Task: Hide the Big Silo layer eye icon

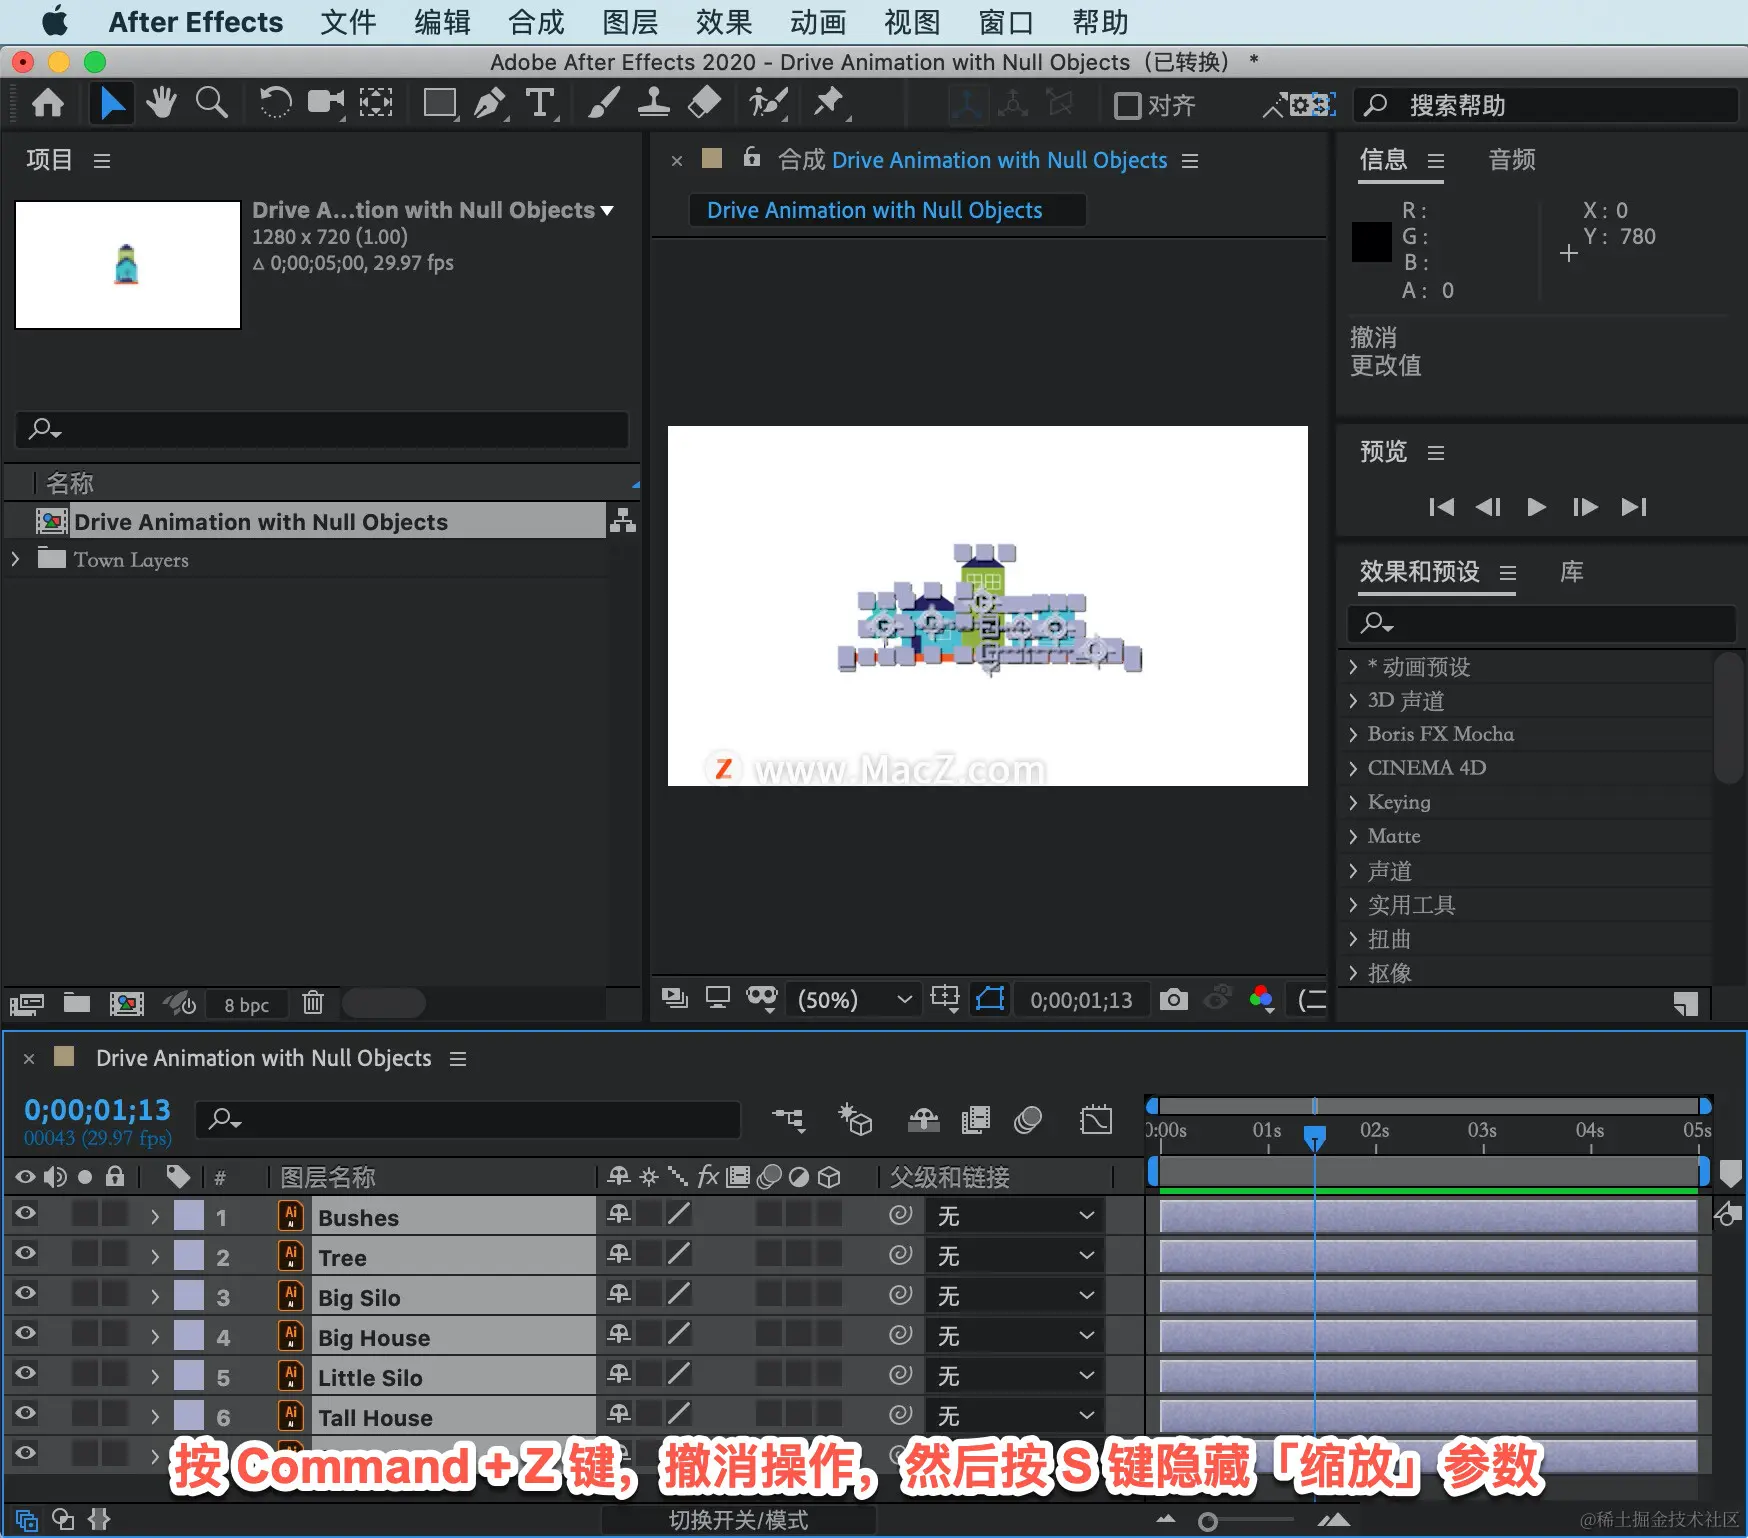Action: (26, 1294)
